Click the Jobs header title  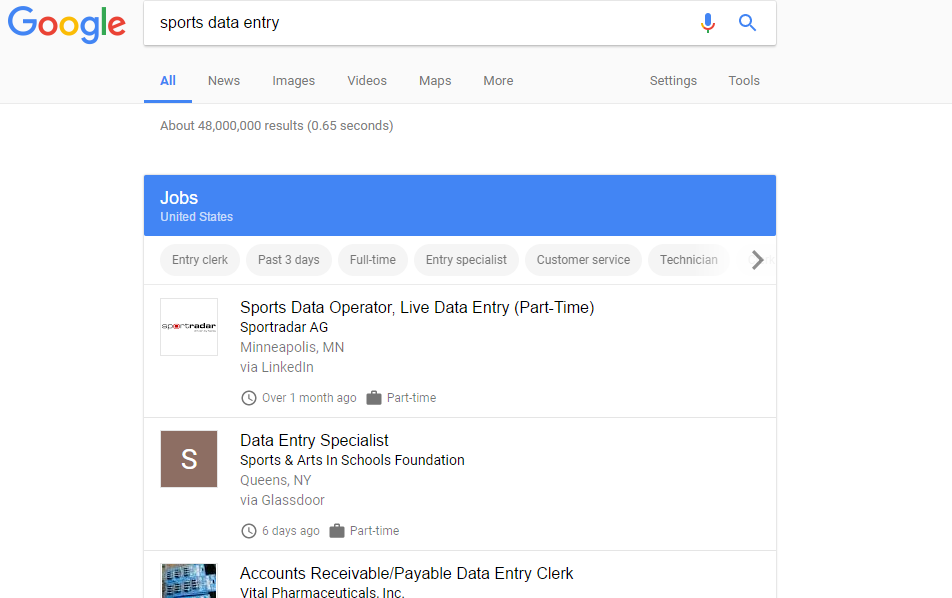pos(179,198)
